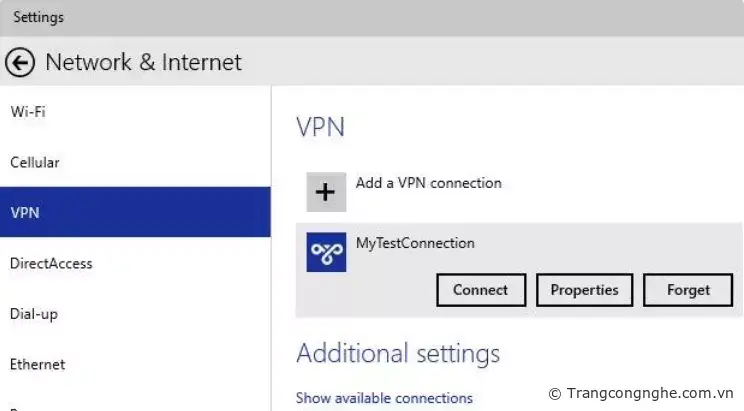This screenshot has height=411, width=744.
Task: Click the plus icon to add VPN
Action: (x=326, y=192)
